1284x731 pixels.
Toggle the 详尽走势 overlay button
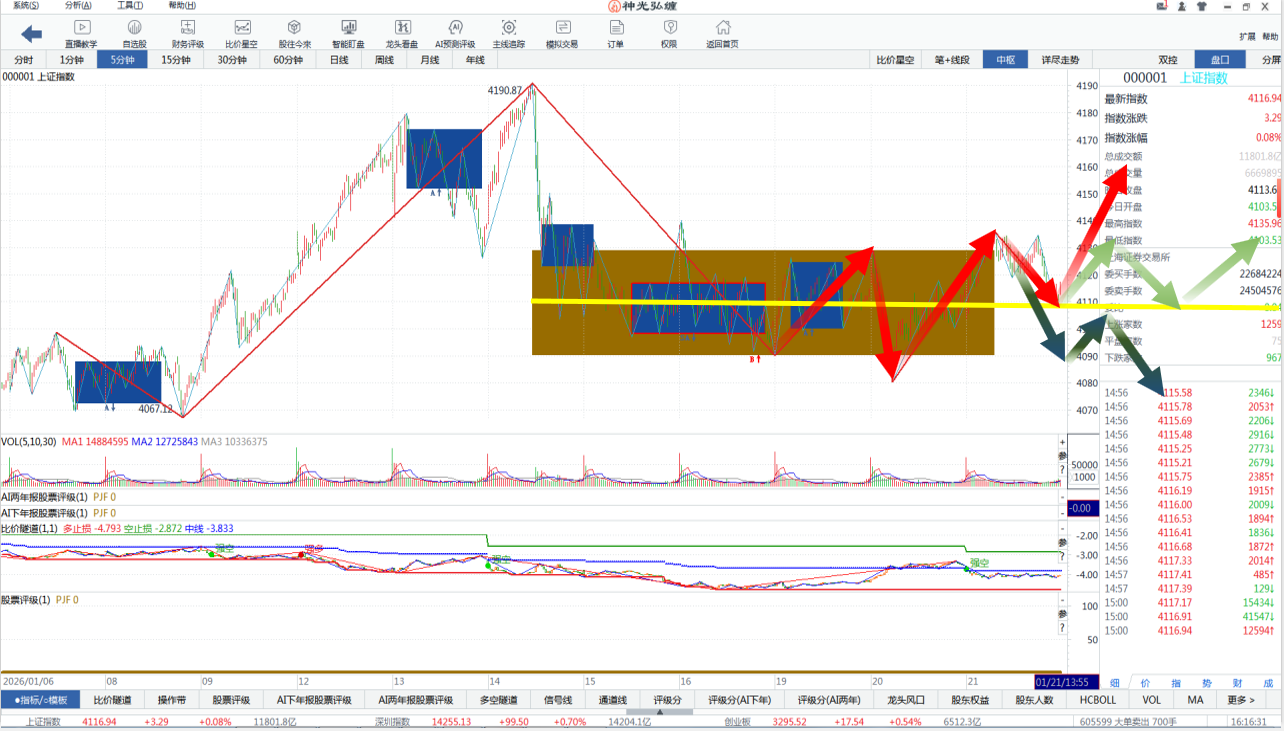point(1060,60)
